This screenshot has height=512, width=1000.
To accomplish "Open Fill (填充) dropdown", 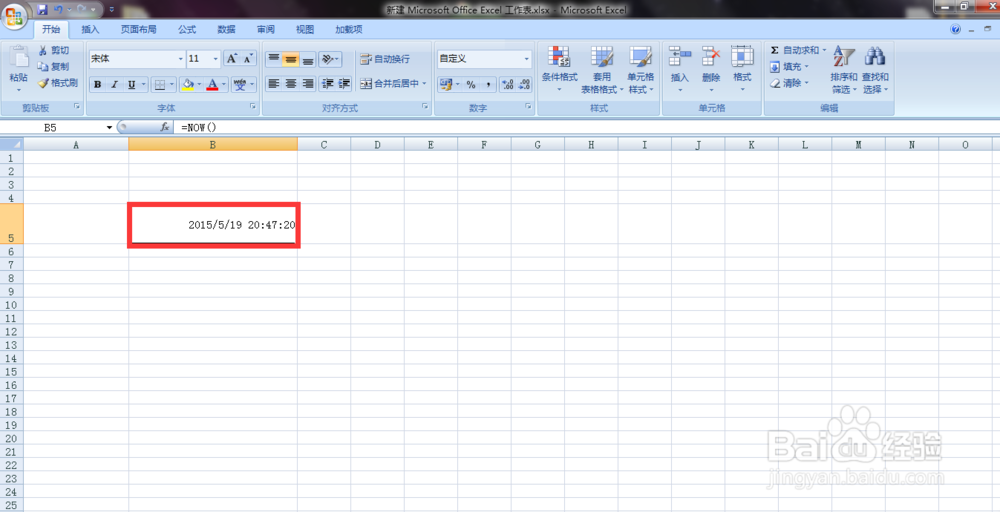I will pos(790,66).
